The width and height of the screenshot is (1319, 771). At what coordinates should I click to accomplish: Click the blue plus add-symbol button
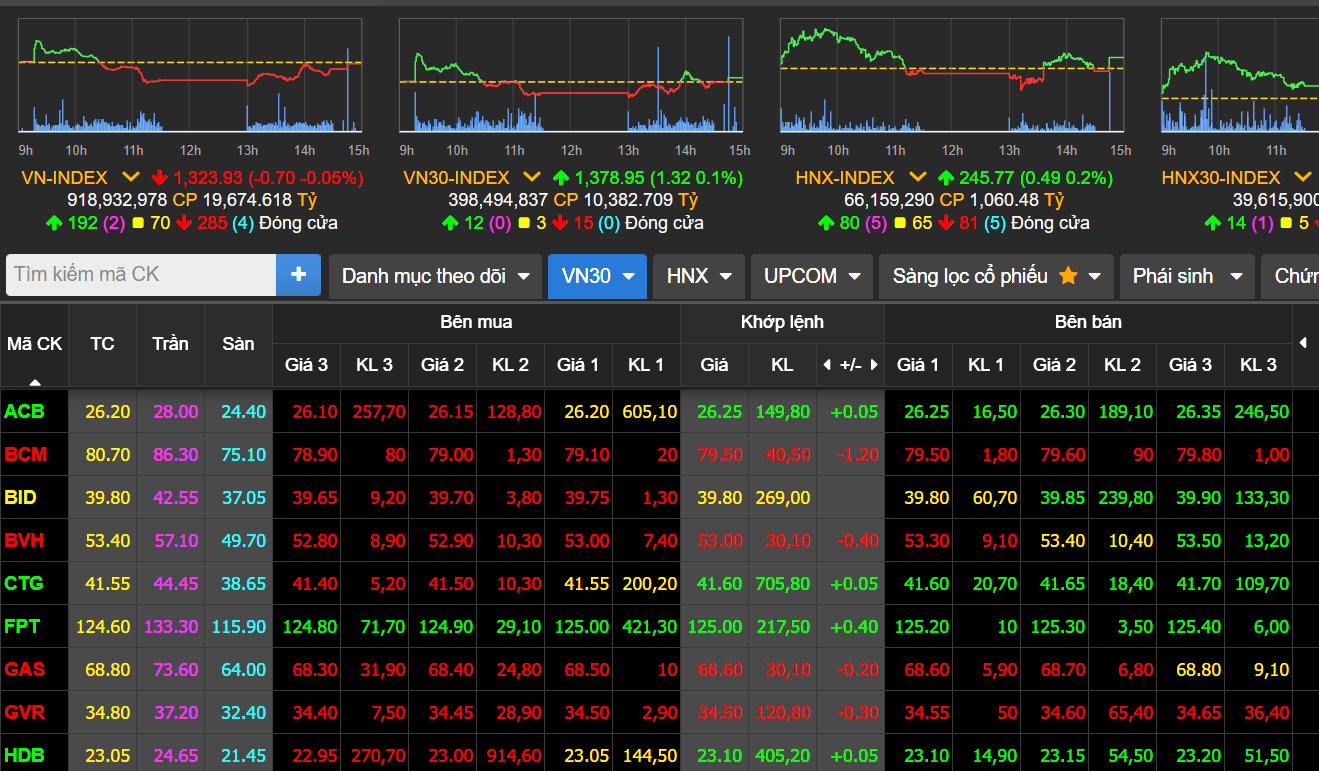(298, 275)
